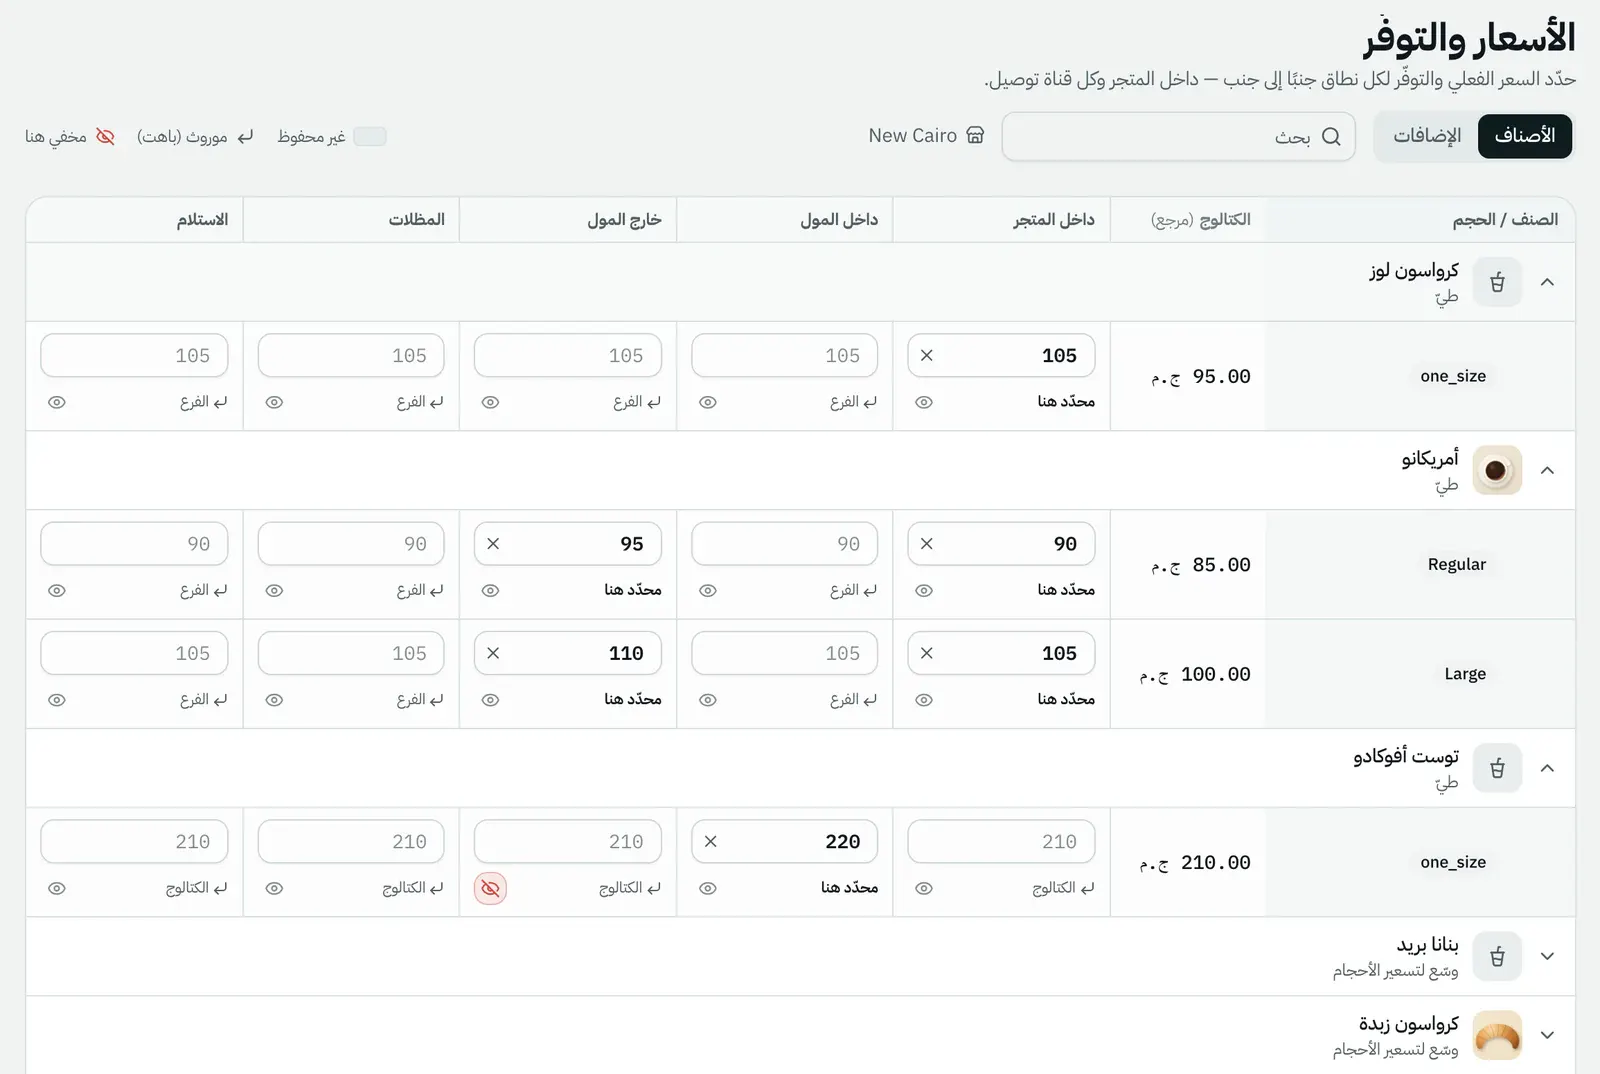Toggle Regular أمريكانو outside-mall visibility eye

490,590
